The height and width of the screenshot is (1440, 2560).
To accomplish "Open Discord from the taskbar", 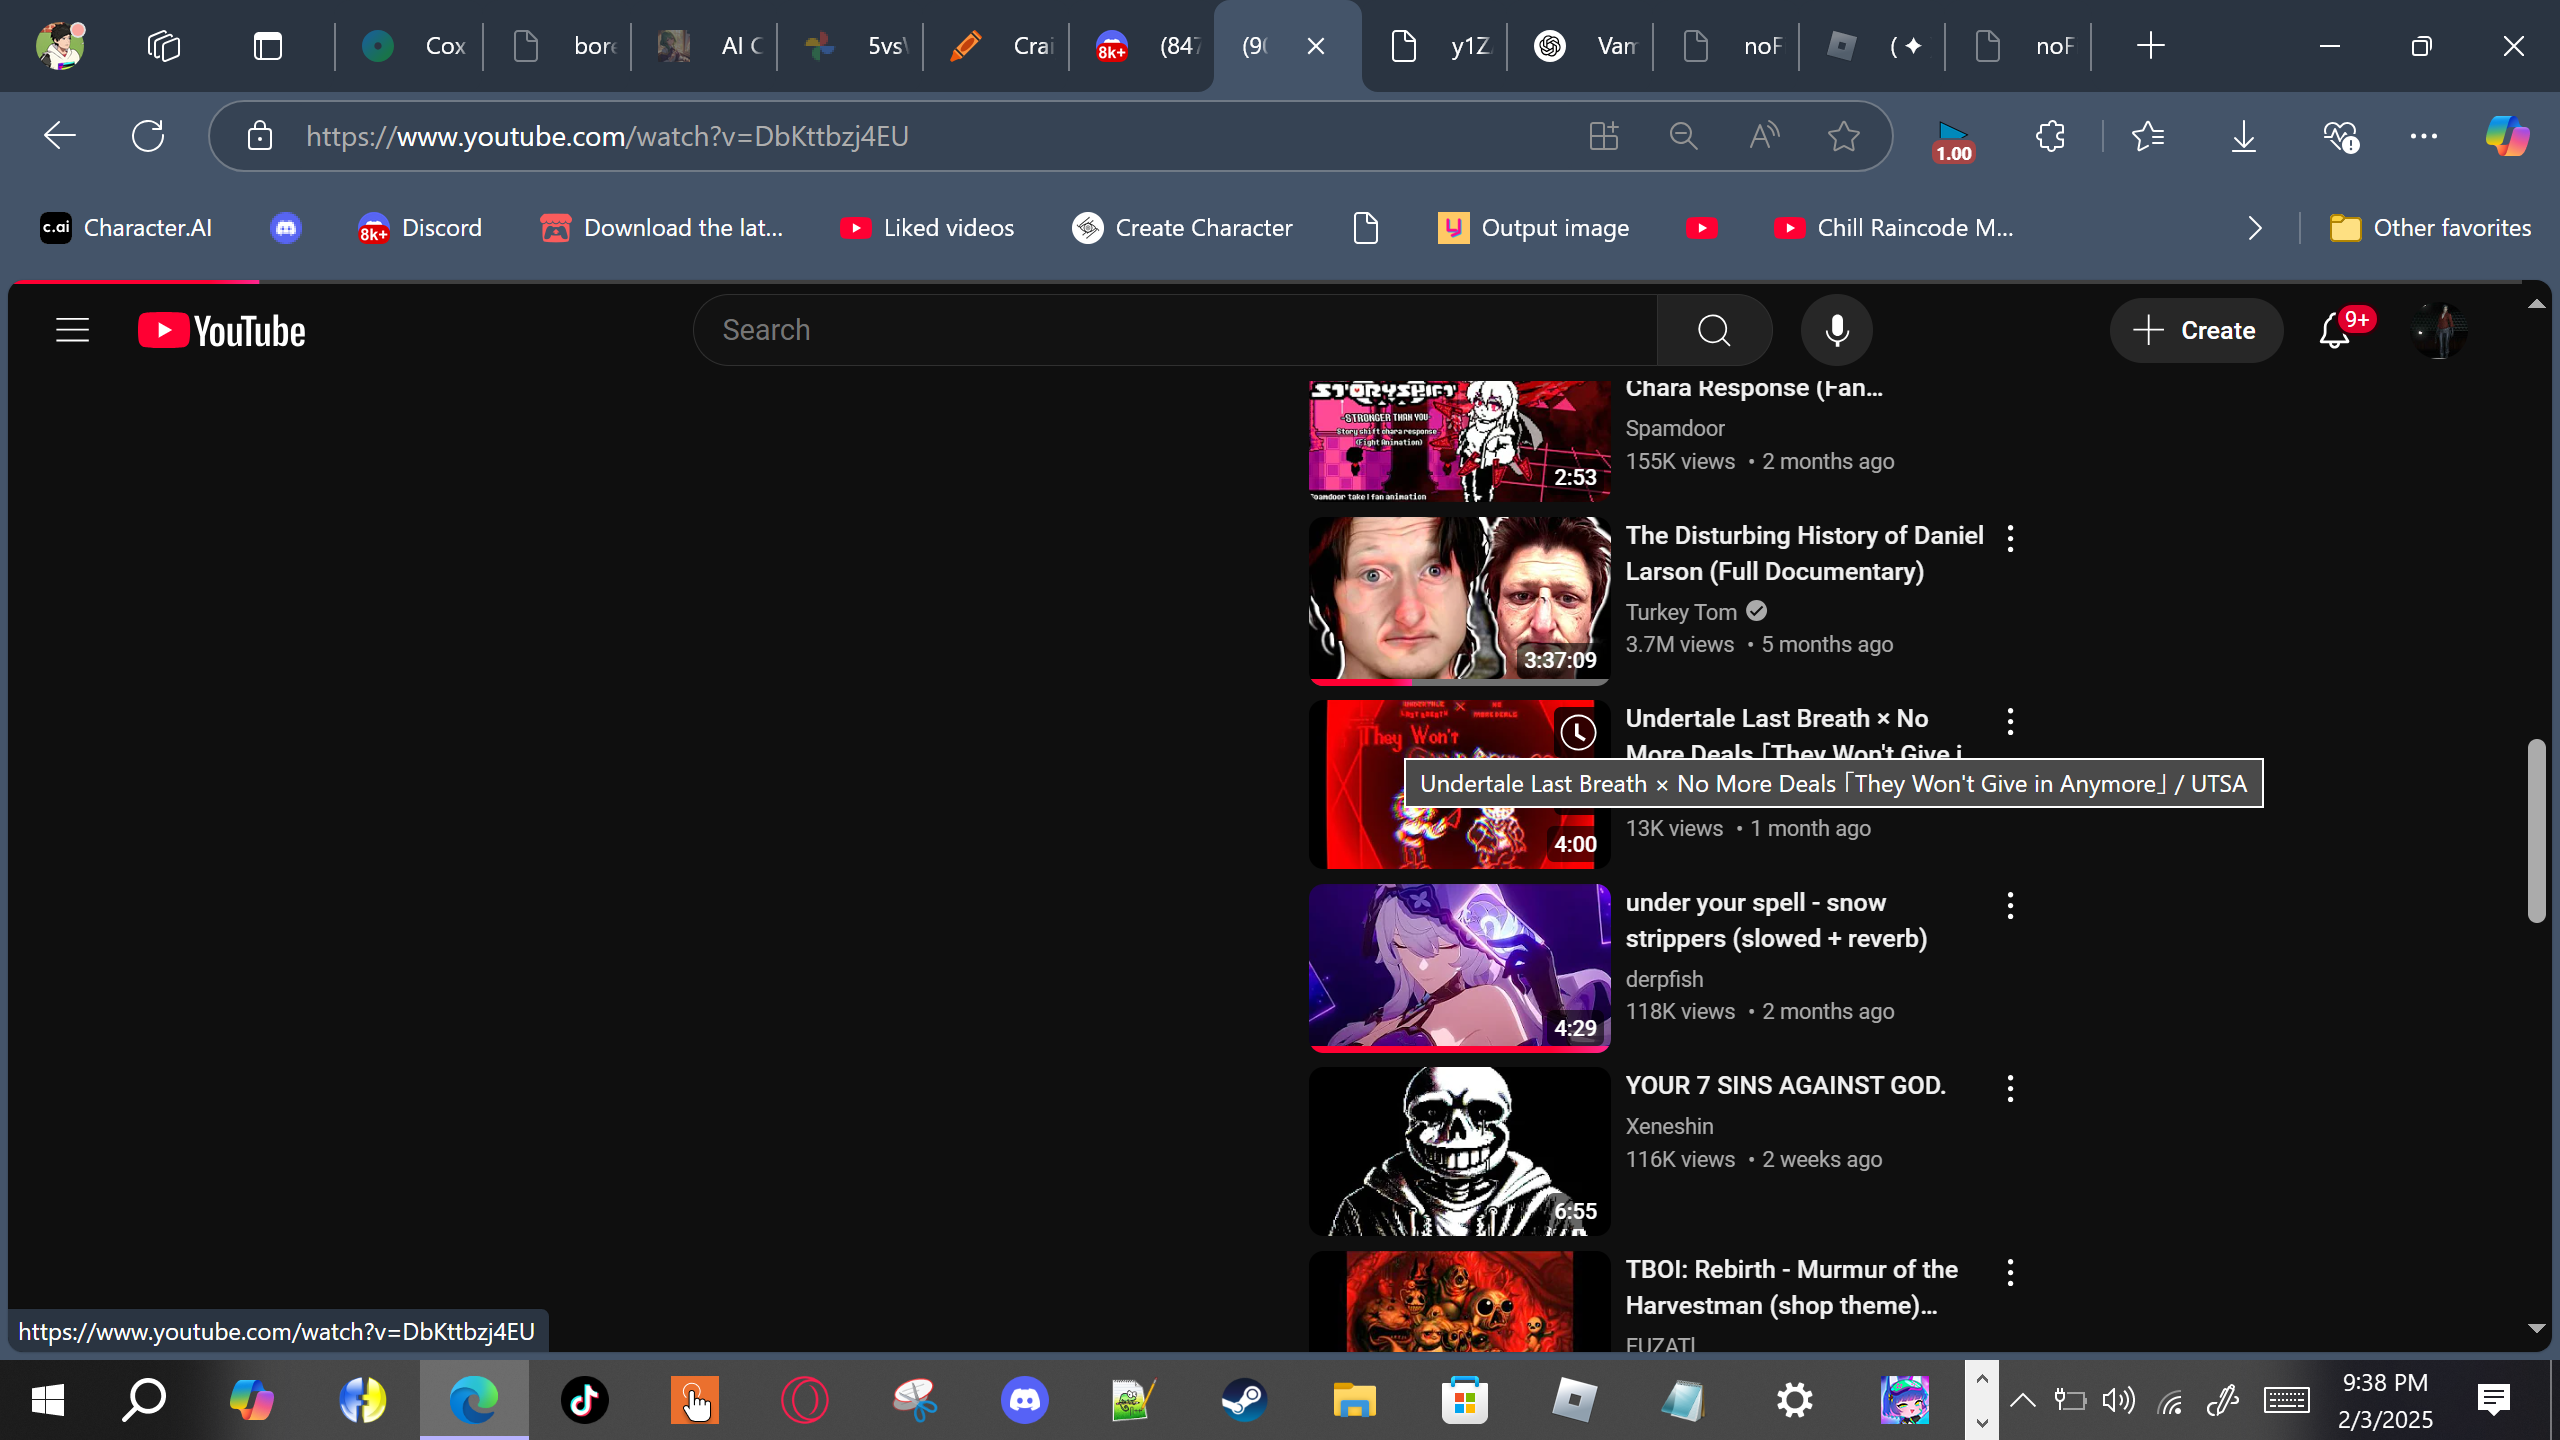I will click(1024, 1400).
